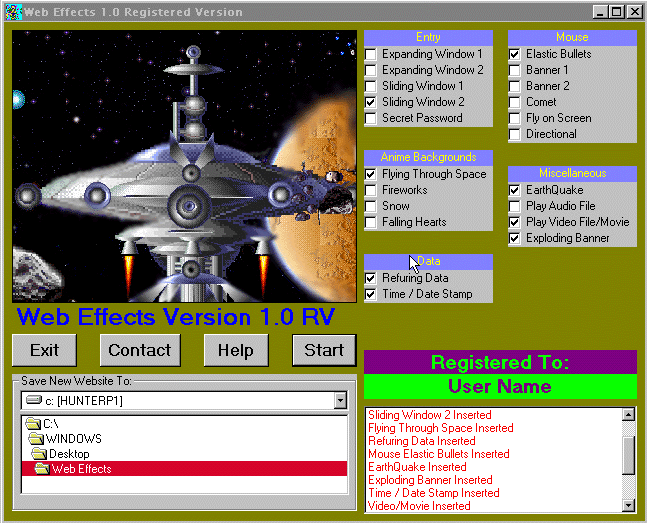647x523 pixels.
Task: Click the Start button
Action: (324, 350)
